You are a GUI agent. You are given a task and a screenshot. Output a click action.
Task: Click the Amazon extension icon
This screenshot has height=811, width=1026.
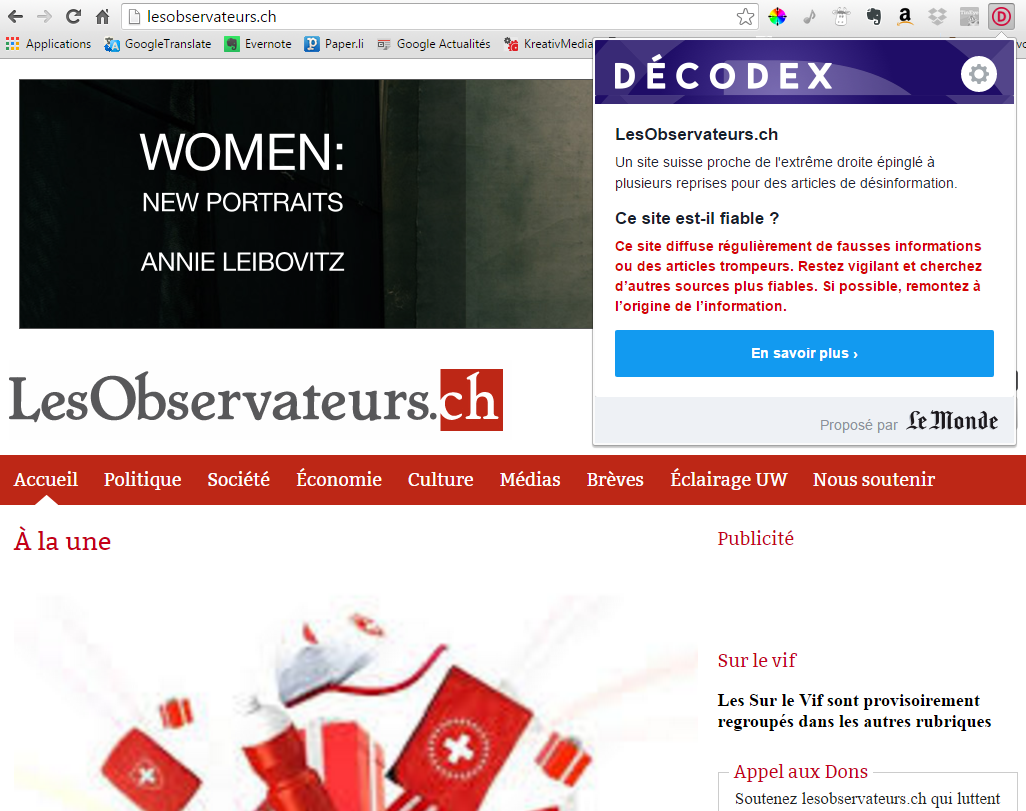[x=905, y=17]
